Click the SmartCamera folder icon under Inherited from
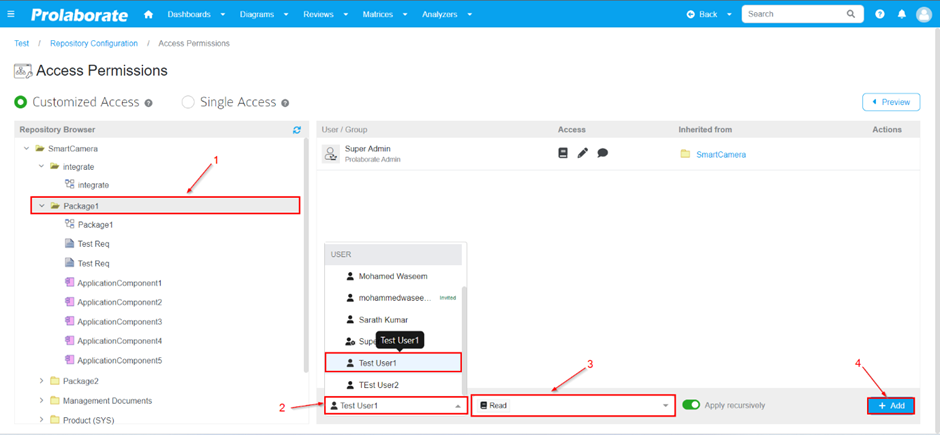Screen dimensions: 940x435 tap(685, 154)
